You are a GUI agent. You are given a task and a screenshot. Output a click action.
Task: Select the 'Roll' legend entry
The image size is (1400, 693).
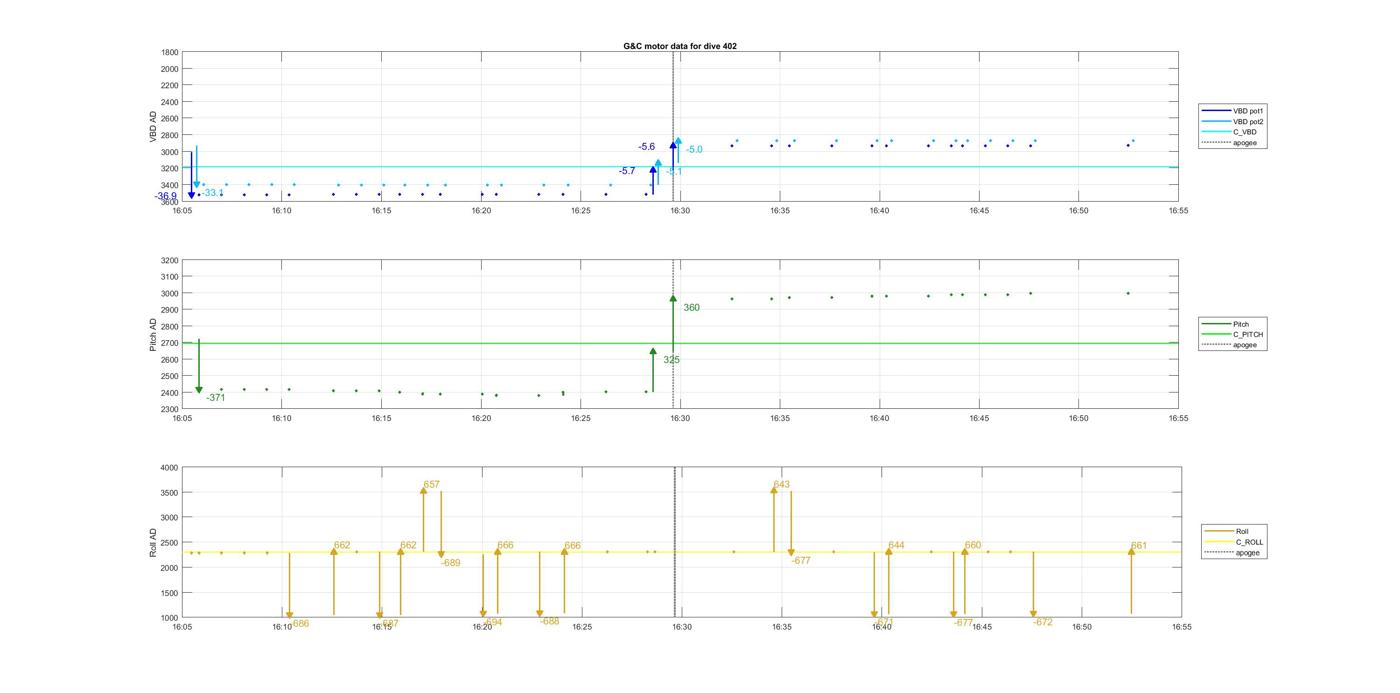coord(1228,532)
